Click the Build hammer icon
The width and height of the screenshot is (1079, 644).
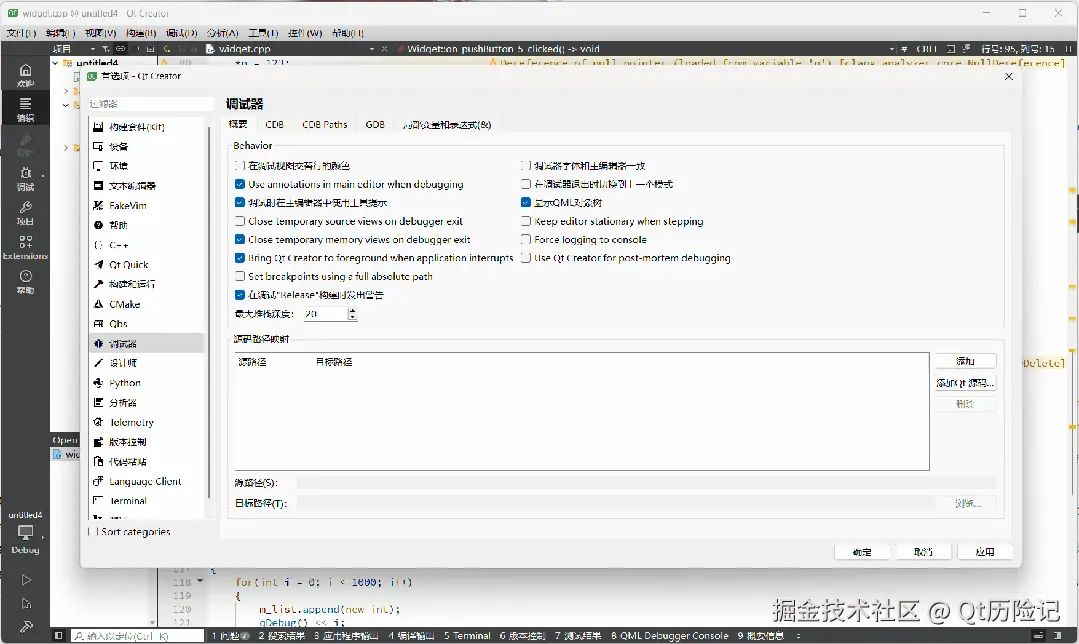click(25, 627)
